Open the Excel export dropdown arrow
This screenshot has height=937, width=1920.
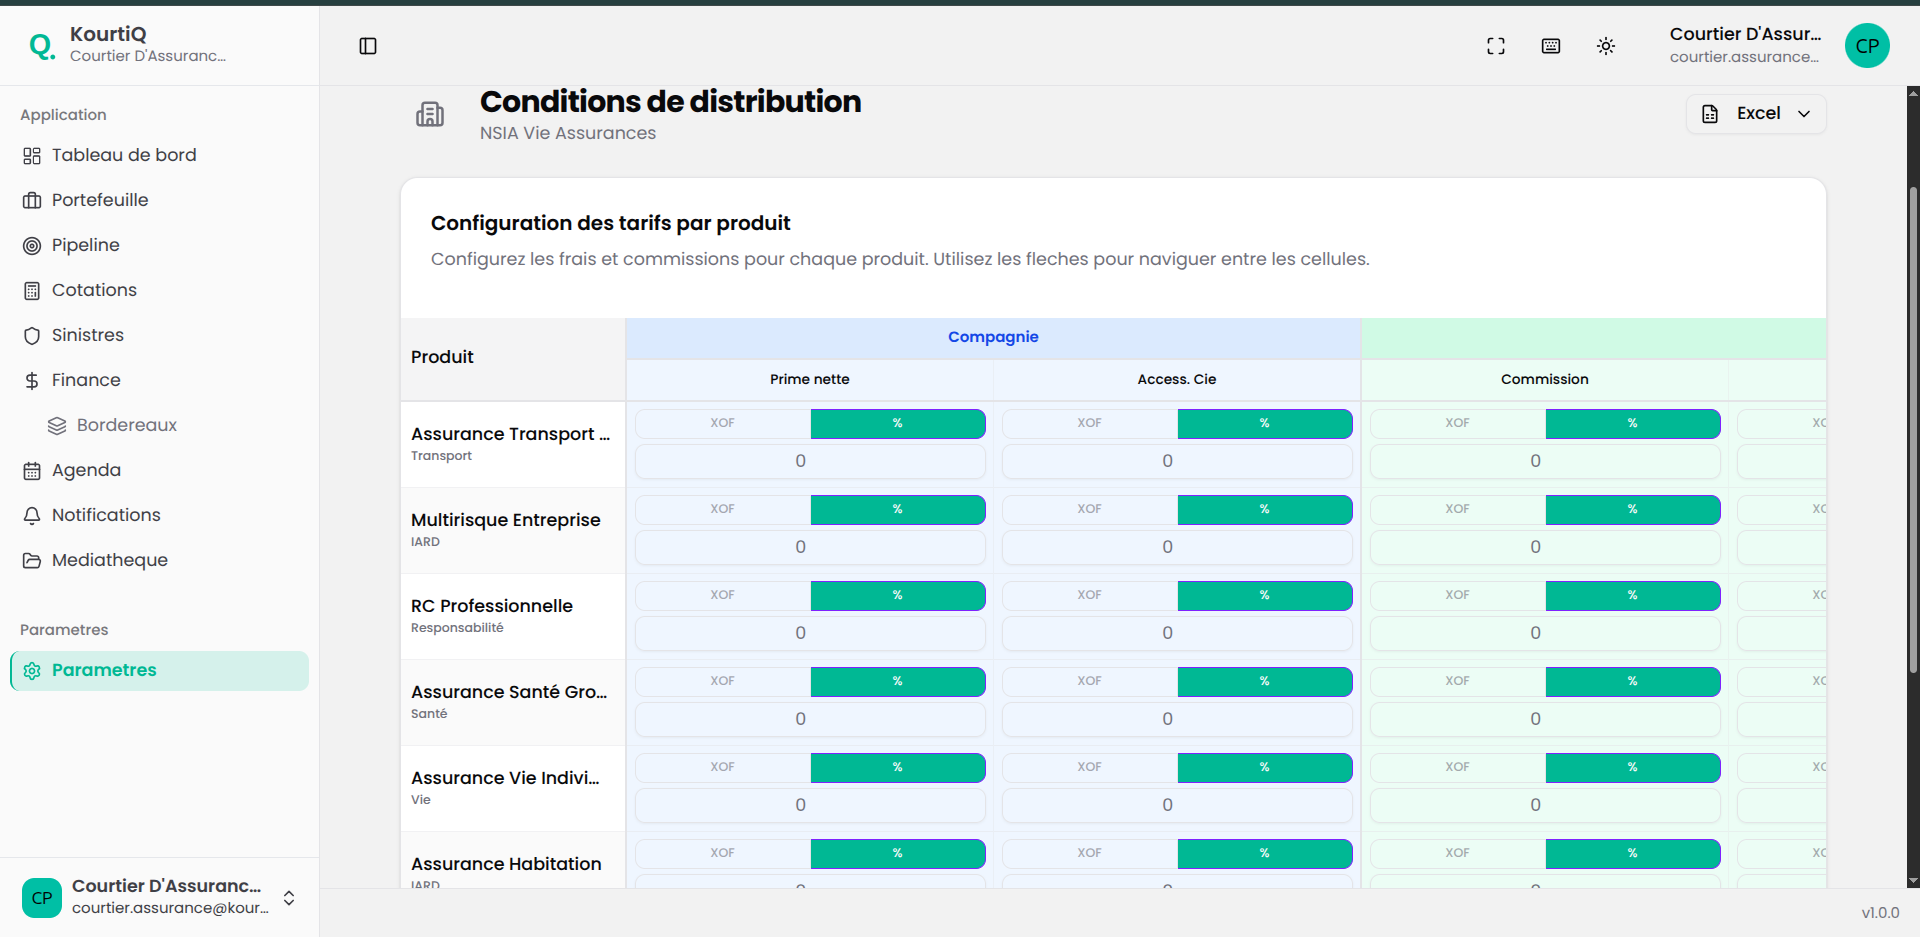pyautogui.click(x=1805, y=113)
